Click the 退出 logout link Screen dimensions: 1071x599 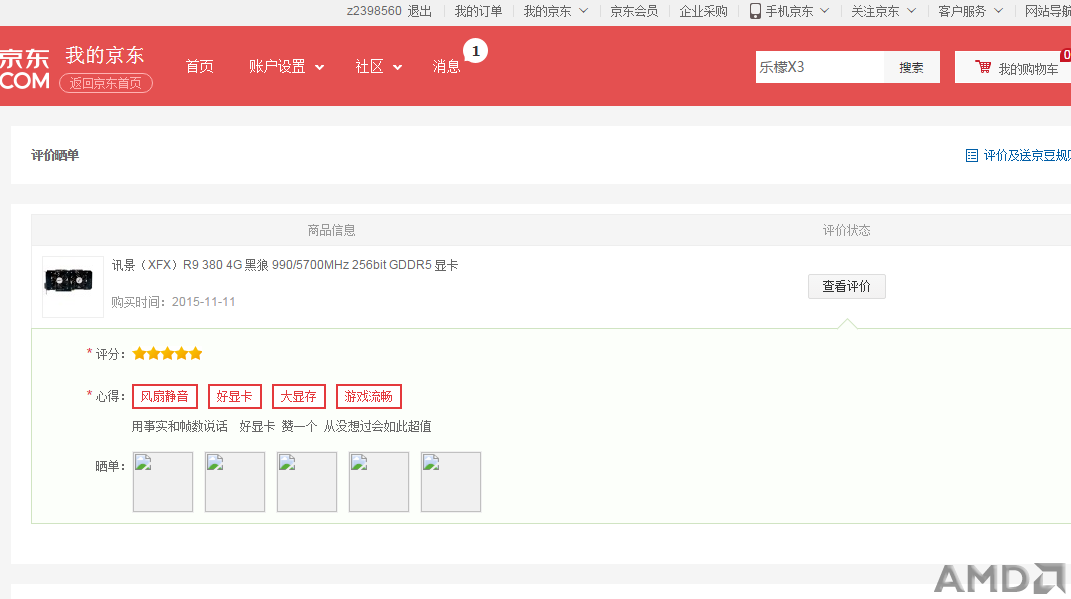point(419,11)
